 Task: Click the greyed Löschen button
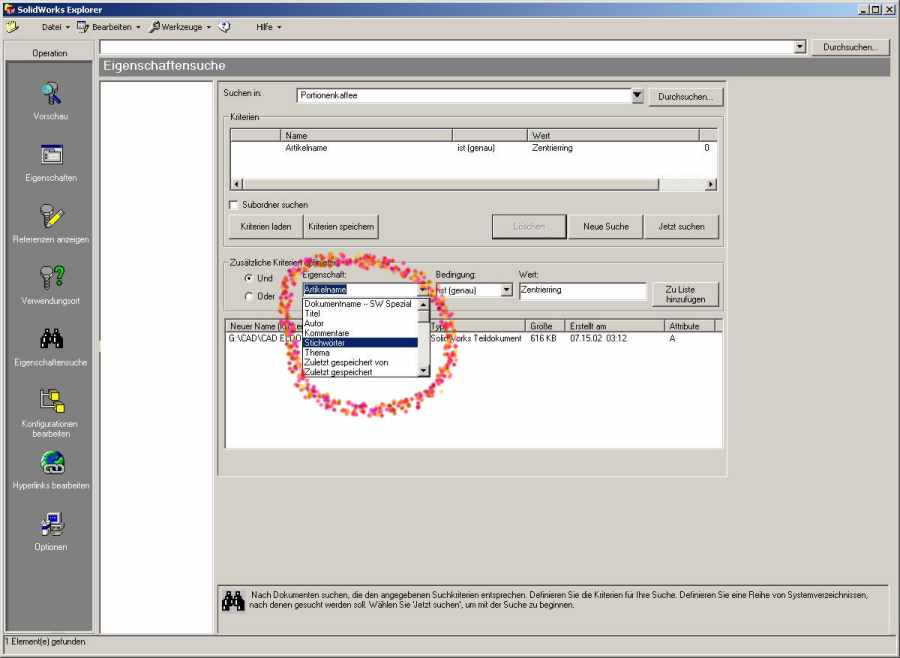pos(529,227)
